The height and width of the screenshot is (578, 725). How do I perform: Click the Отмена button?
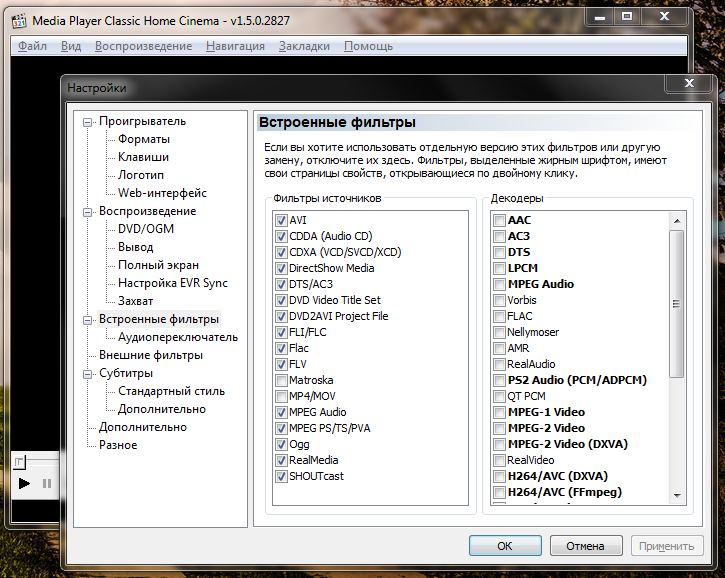pos(585,546)
